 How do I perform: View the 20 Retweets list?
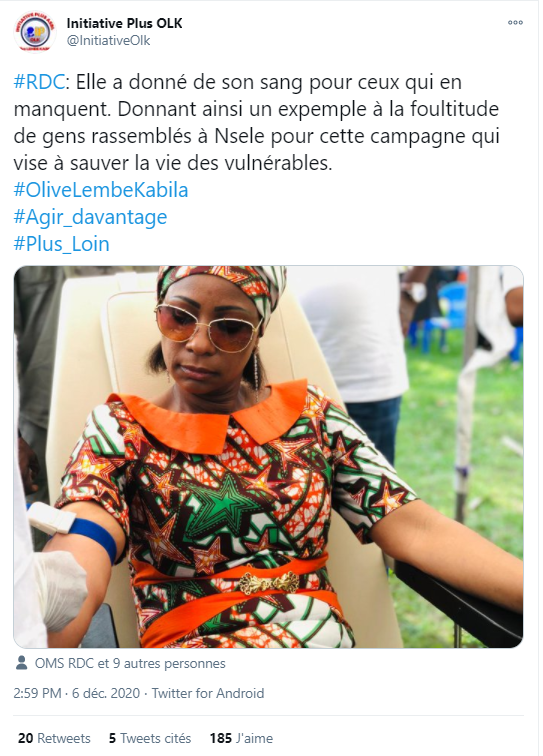point(54,738)
